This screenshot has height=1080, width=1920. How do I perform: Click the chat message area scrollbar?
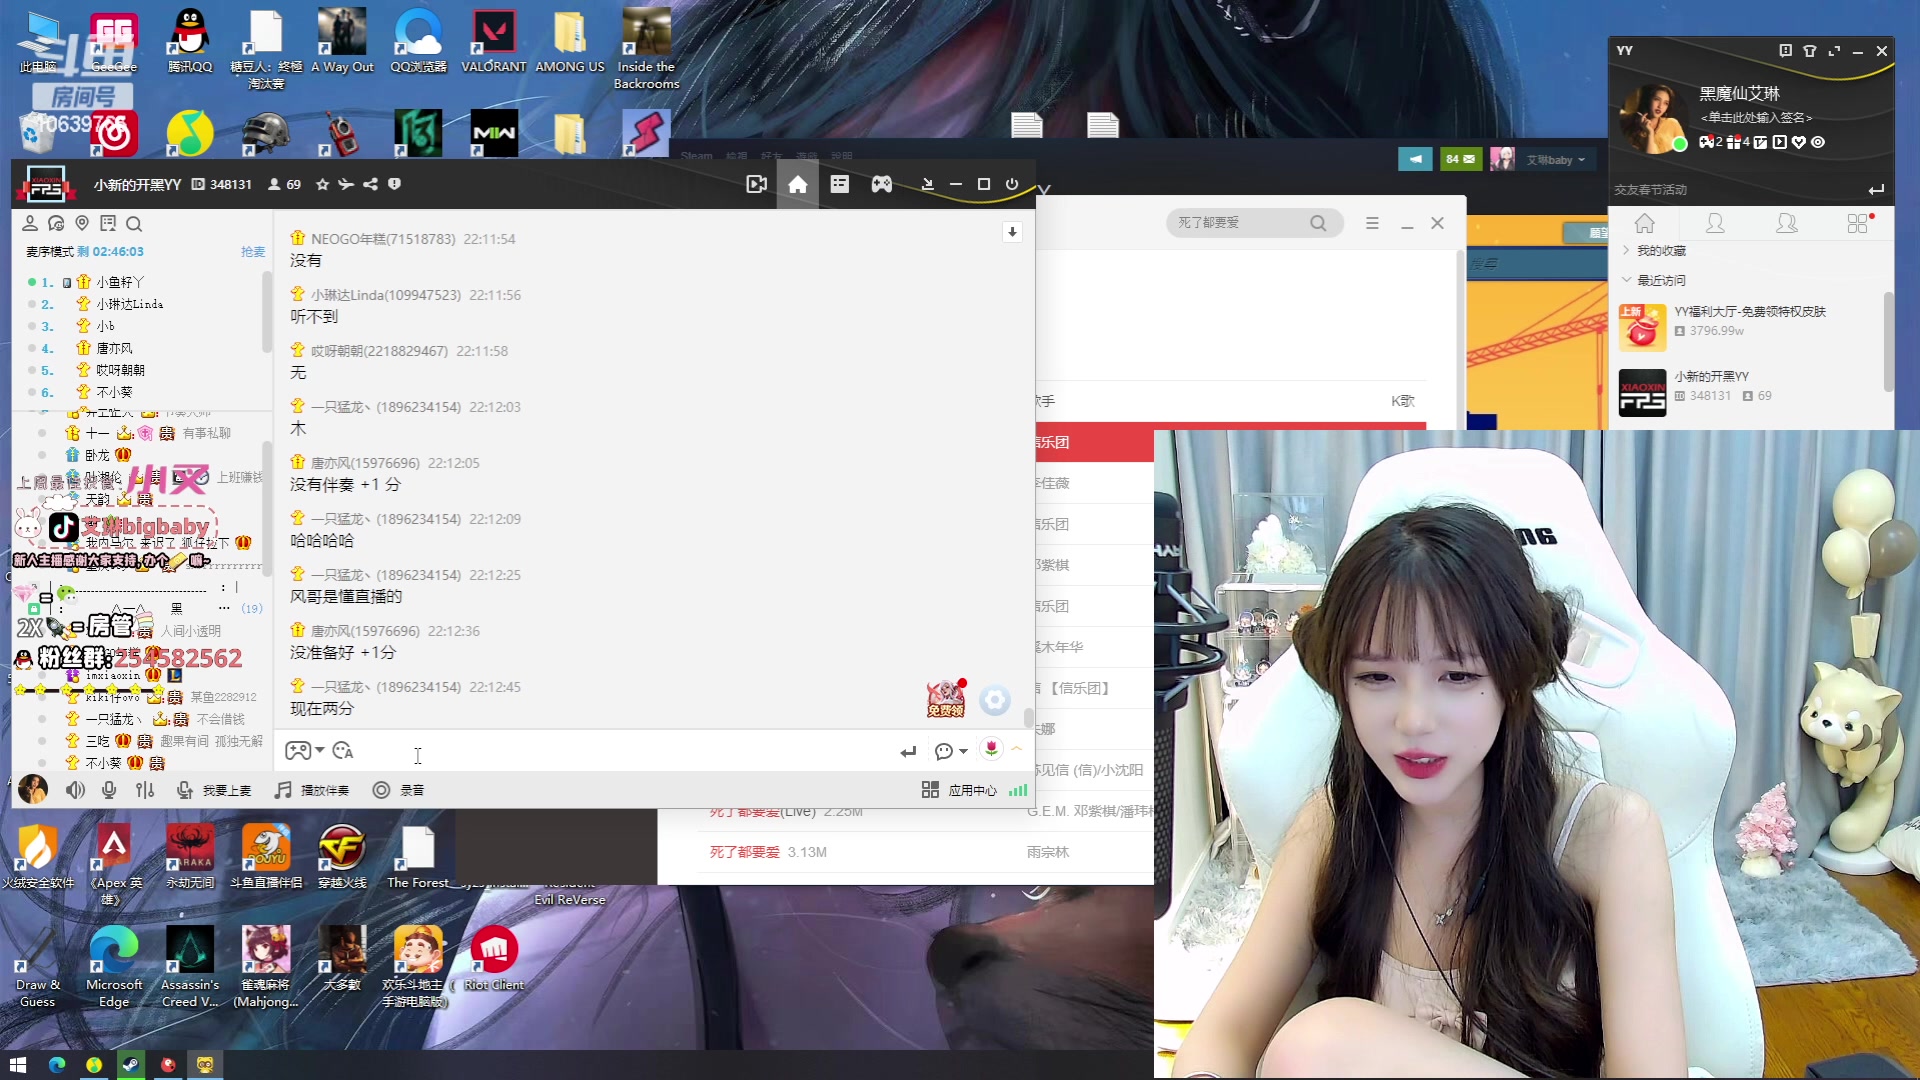(1028, 718)
